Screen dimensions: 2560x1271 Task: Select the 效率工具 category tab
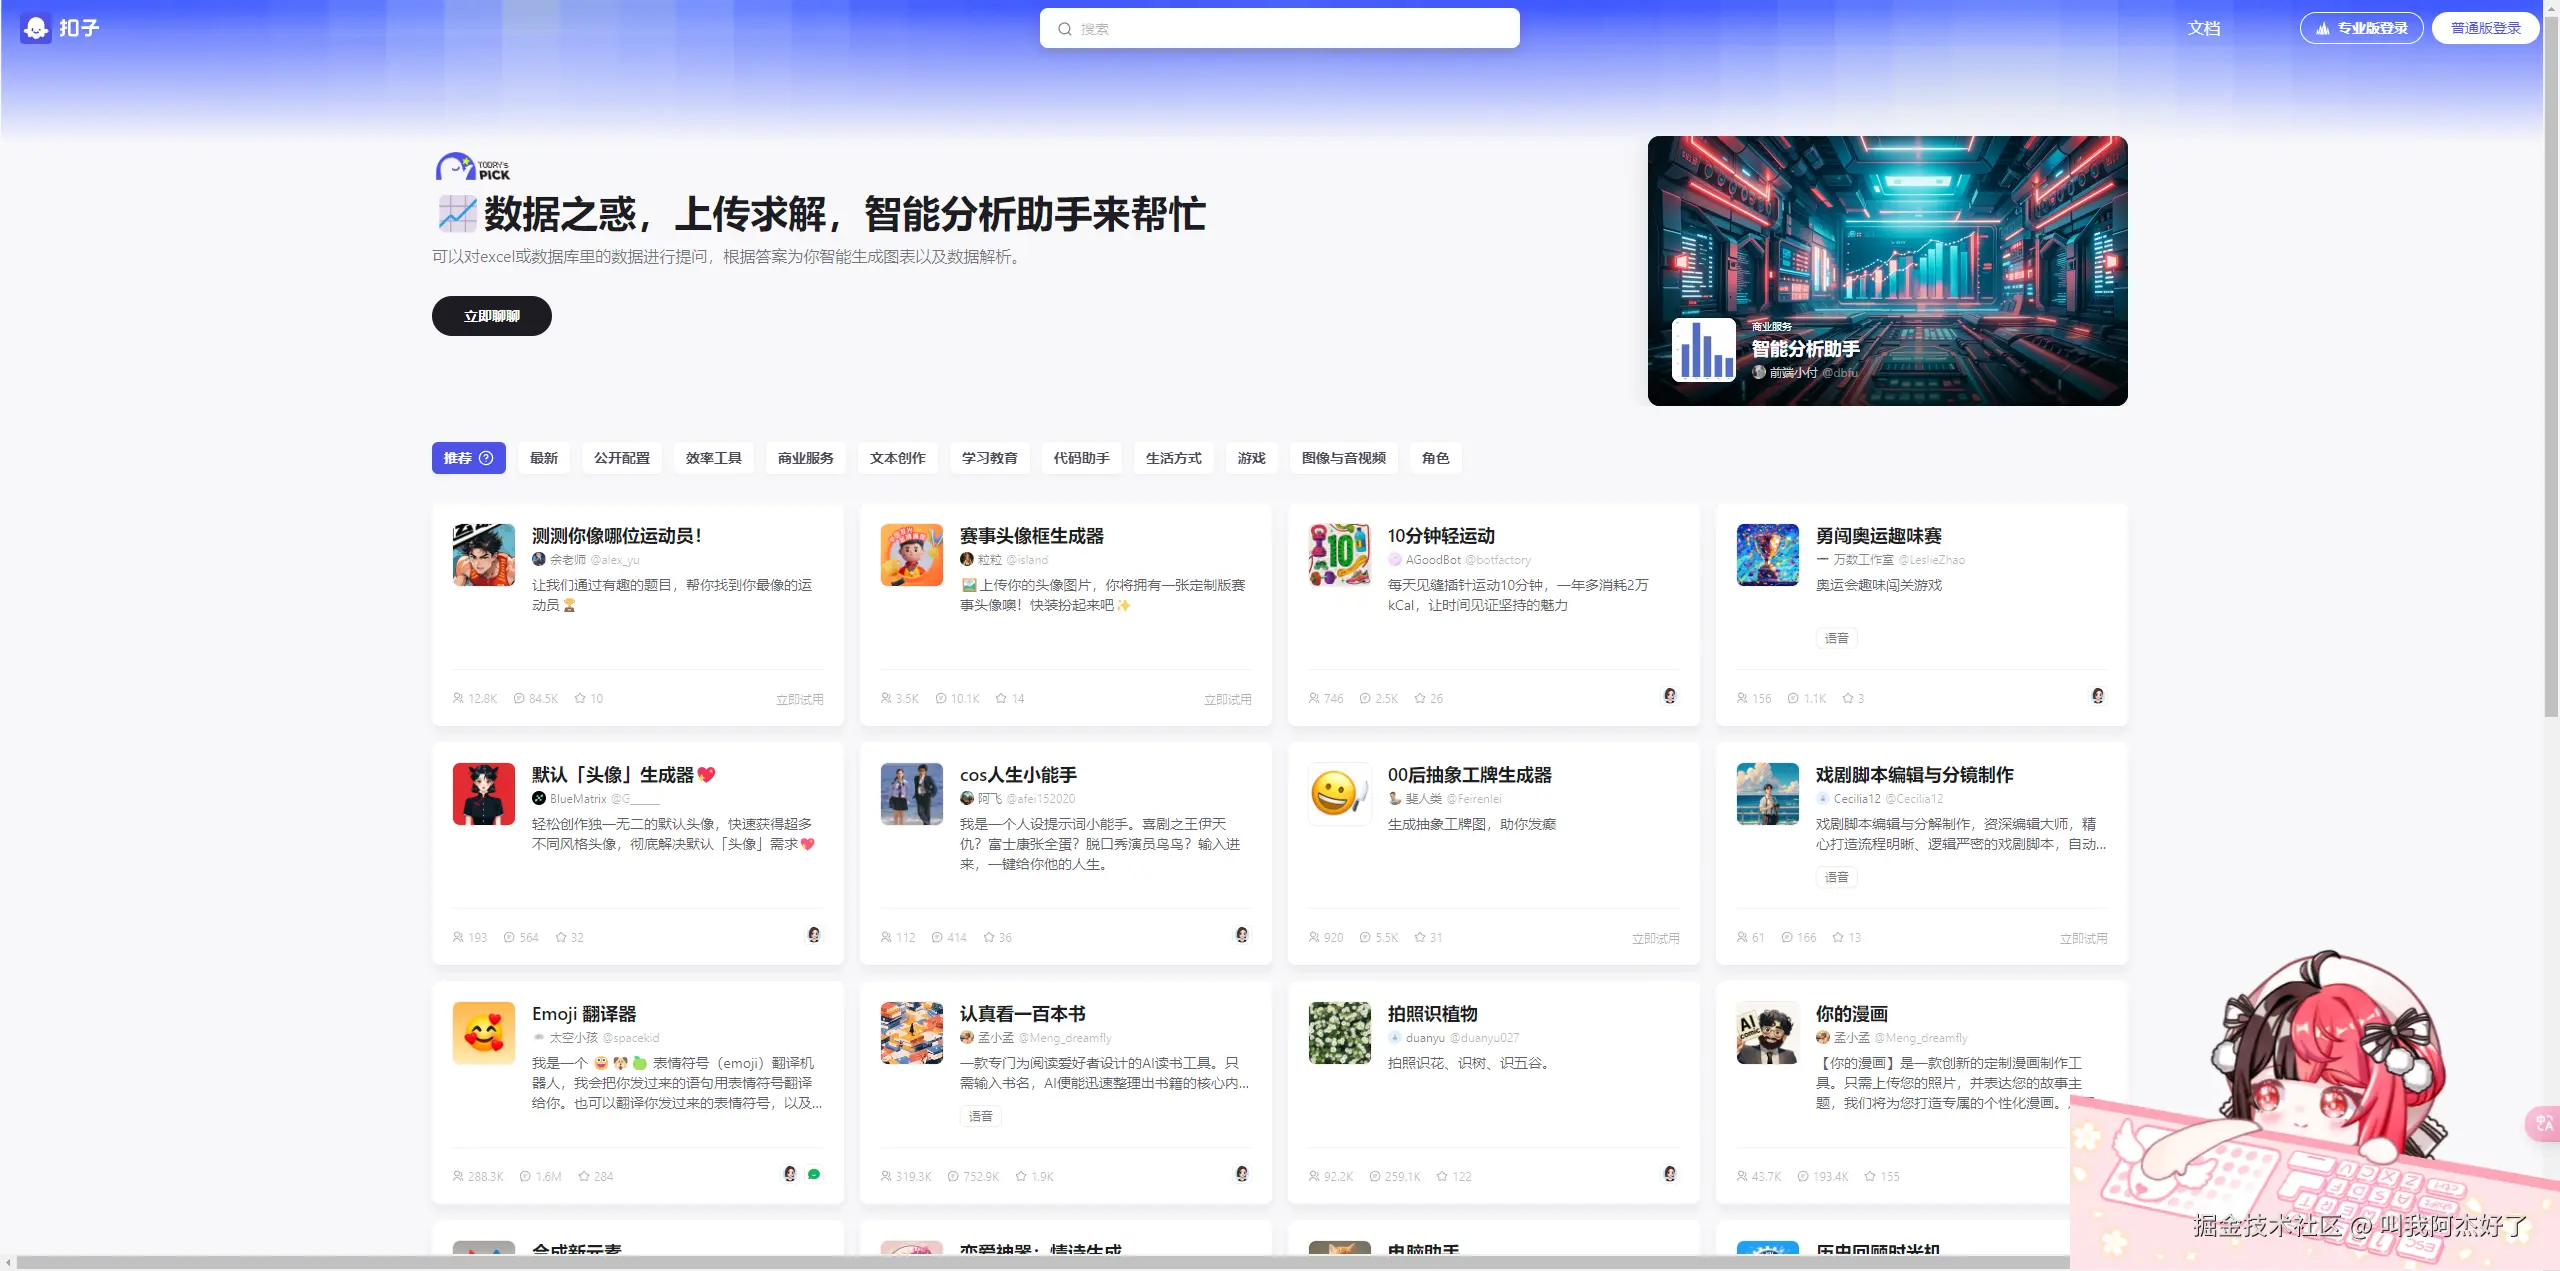[x=713, y=458]
